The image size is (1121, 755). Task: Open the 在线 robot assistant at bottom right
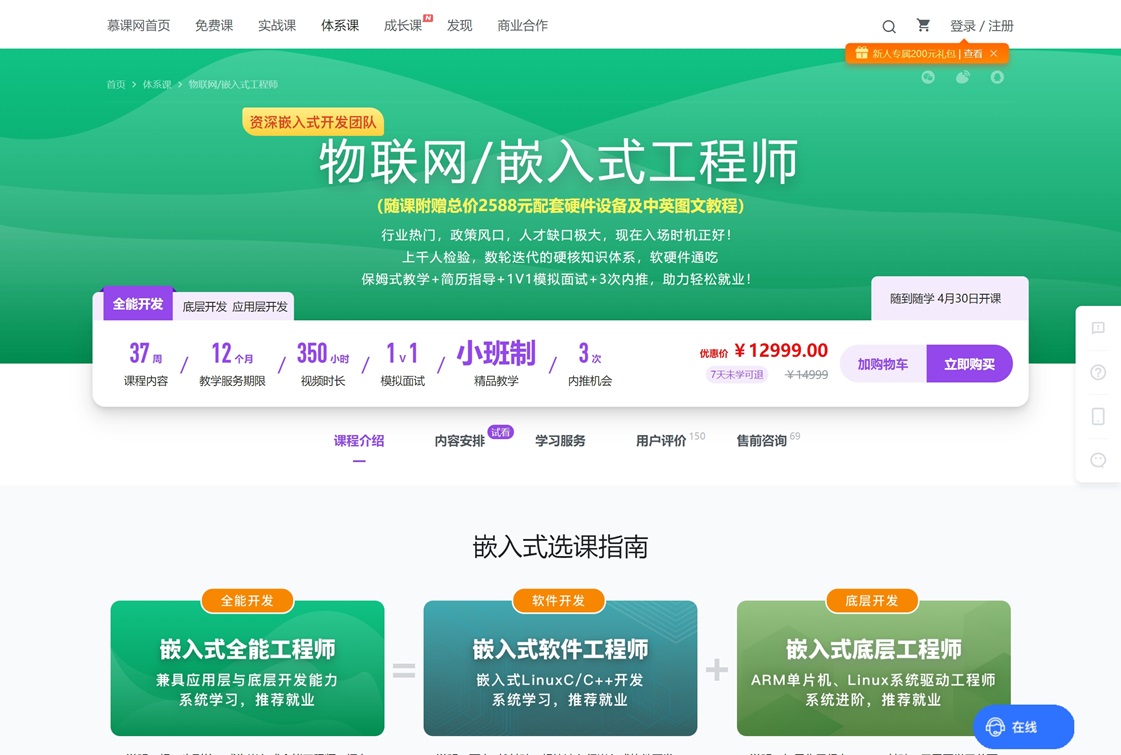point(1021,727)
